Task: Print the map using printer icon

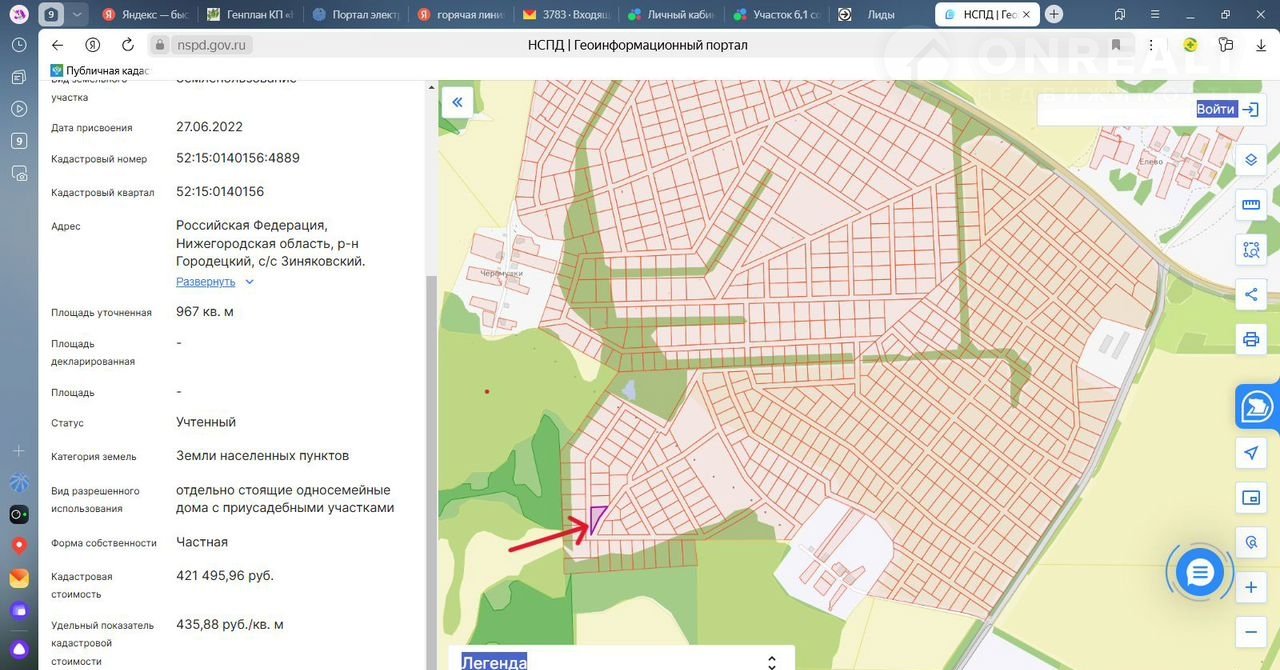Action: coord(1250,339)
